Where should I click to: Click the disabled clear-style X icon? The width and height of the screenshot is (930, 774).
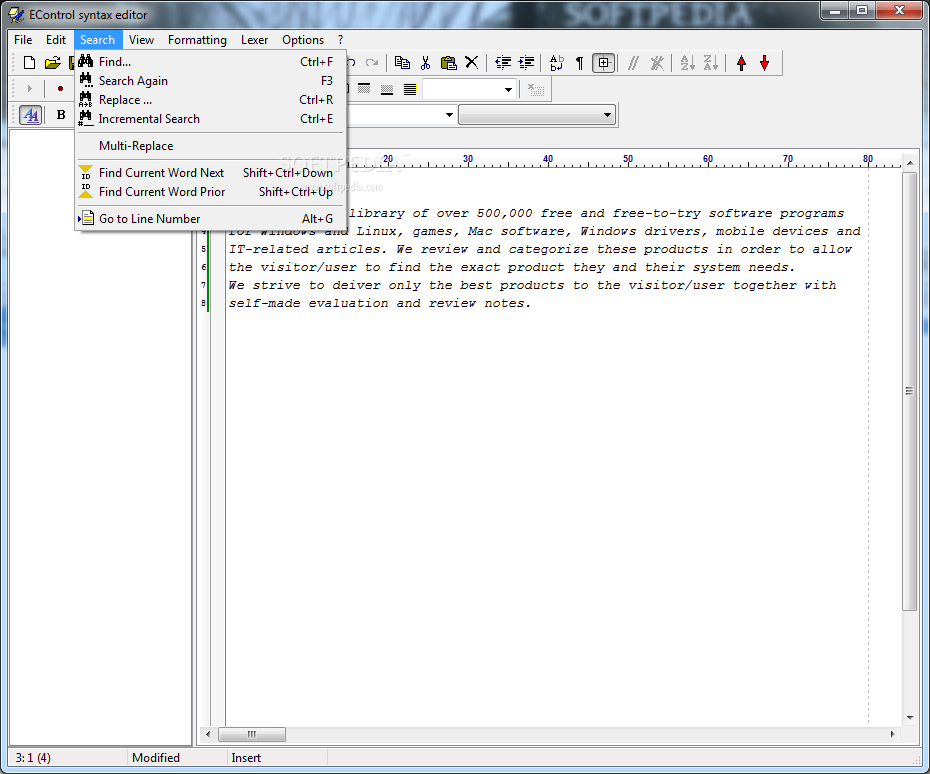point(536,89)
